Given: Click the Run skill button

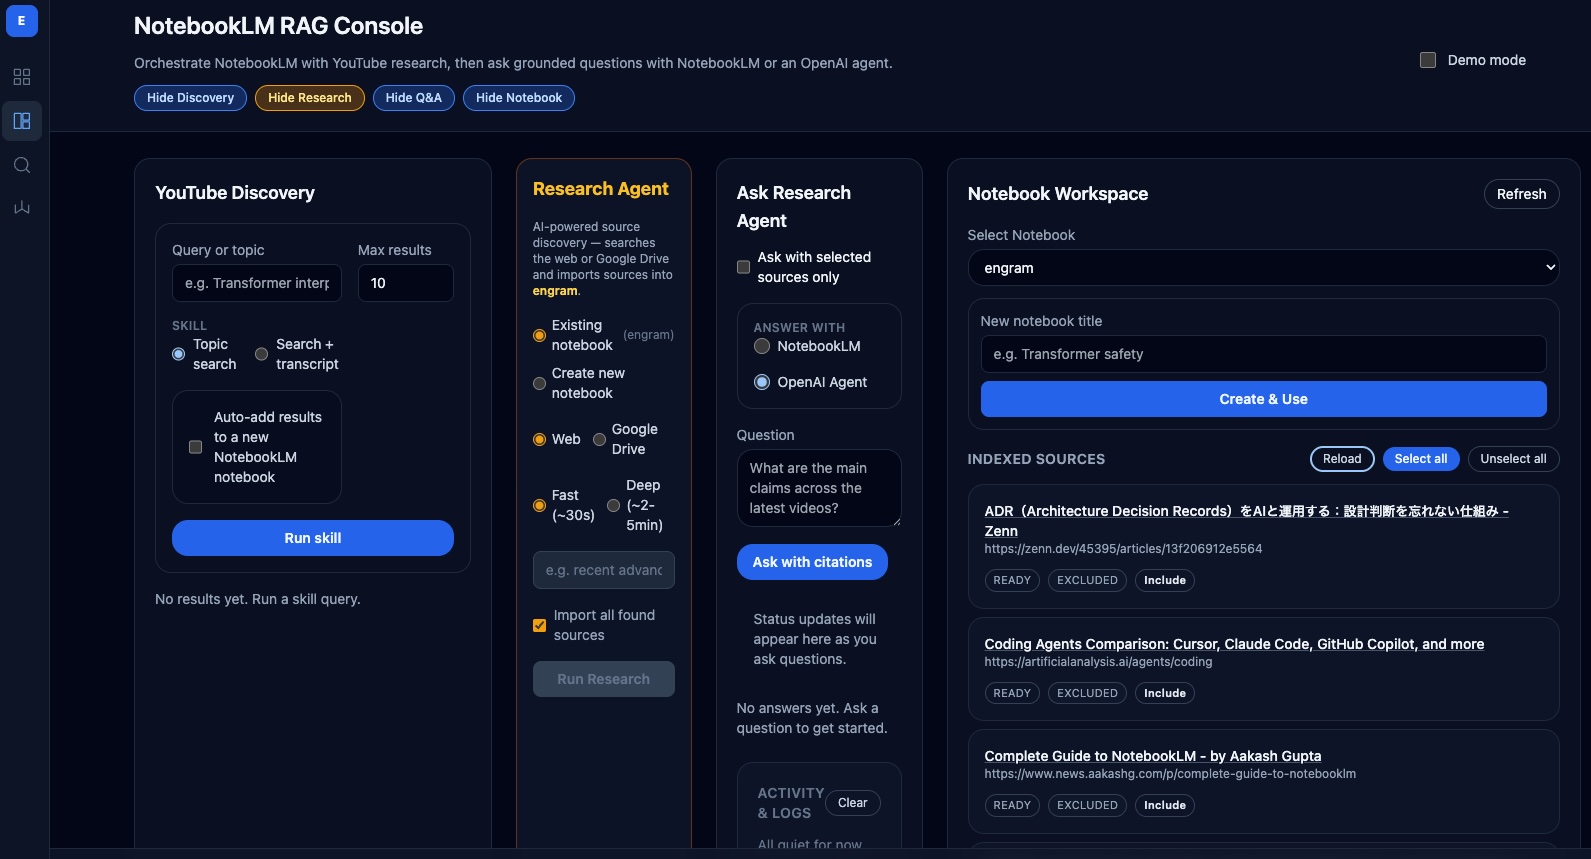Looking at the screenshot, I should click(313, 538).
